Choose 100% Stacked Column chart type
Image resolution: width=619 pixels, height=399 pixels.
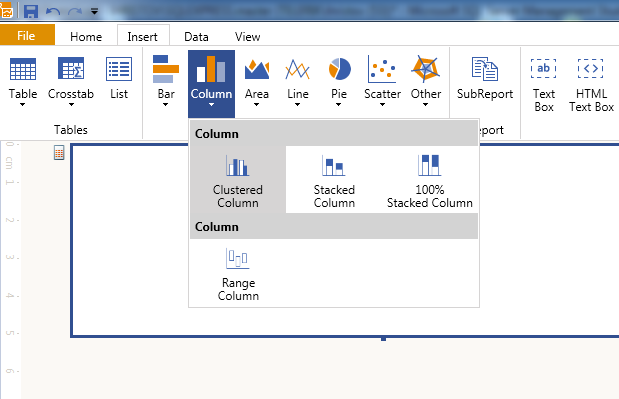430,180
